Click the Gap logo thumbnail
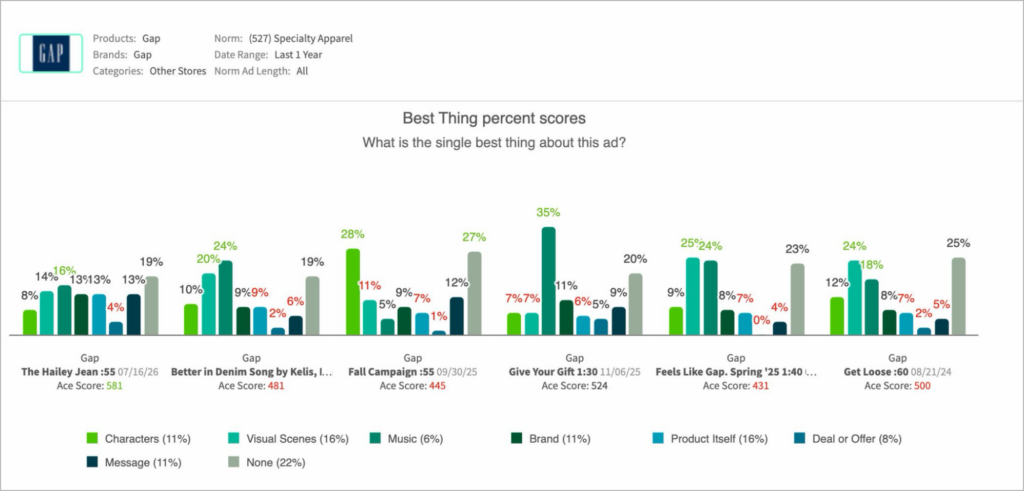The width and height of the screenshot is (1024, 491). [x=51, y=53]
